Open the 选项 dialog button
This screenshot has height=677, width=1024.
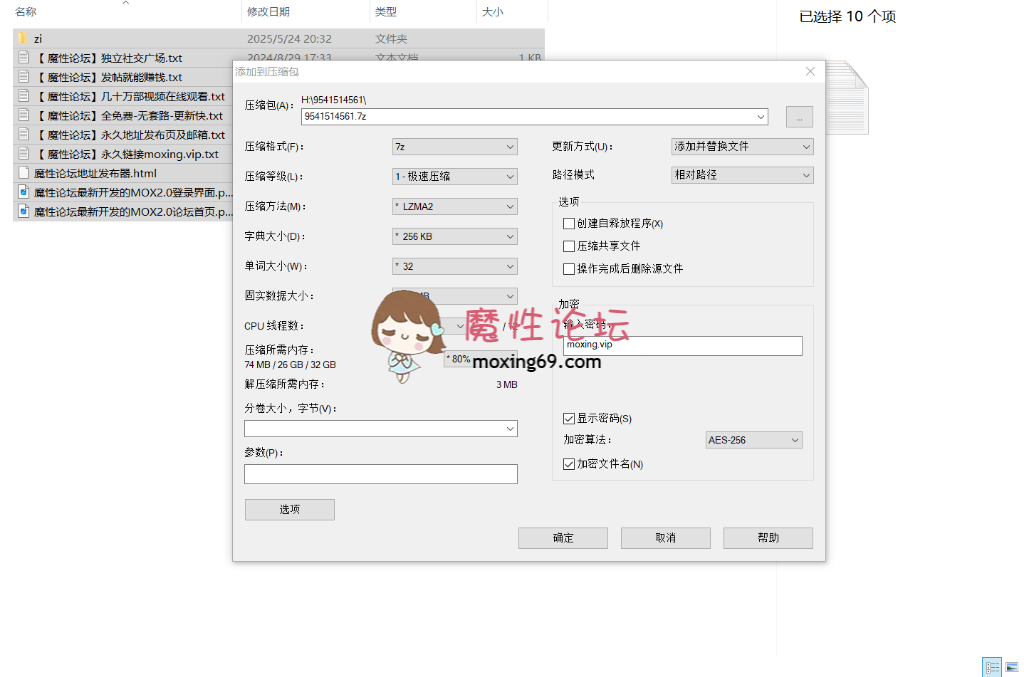[x=289, y=509]
